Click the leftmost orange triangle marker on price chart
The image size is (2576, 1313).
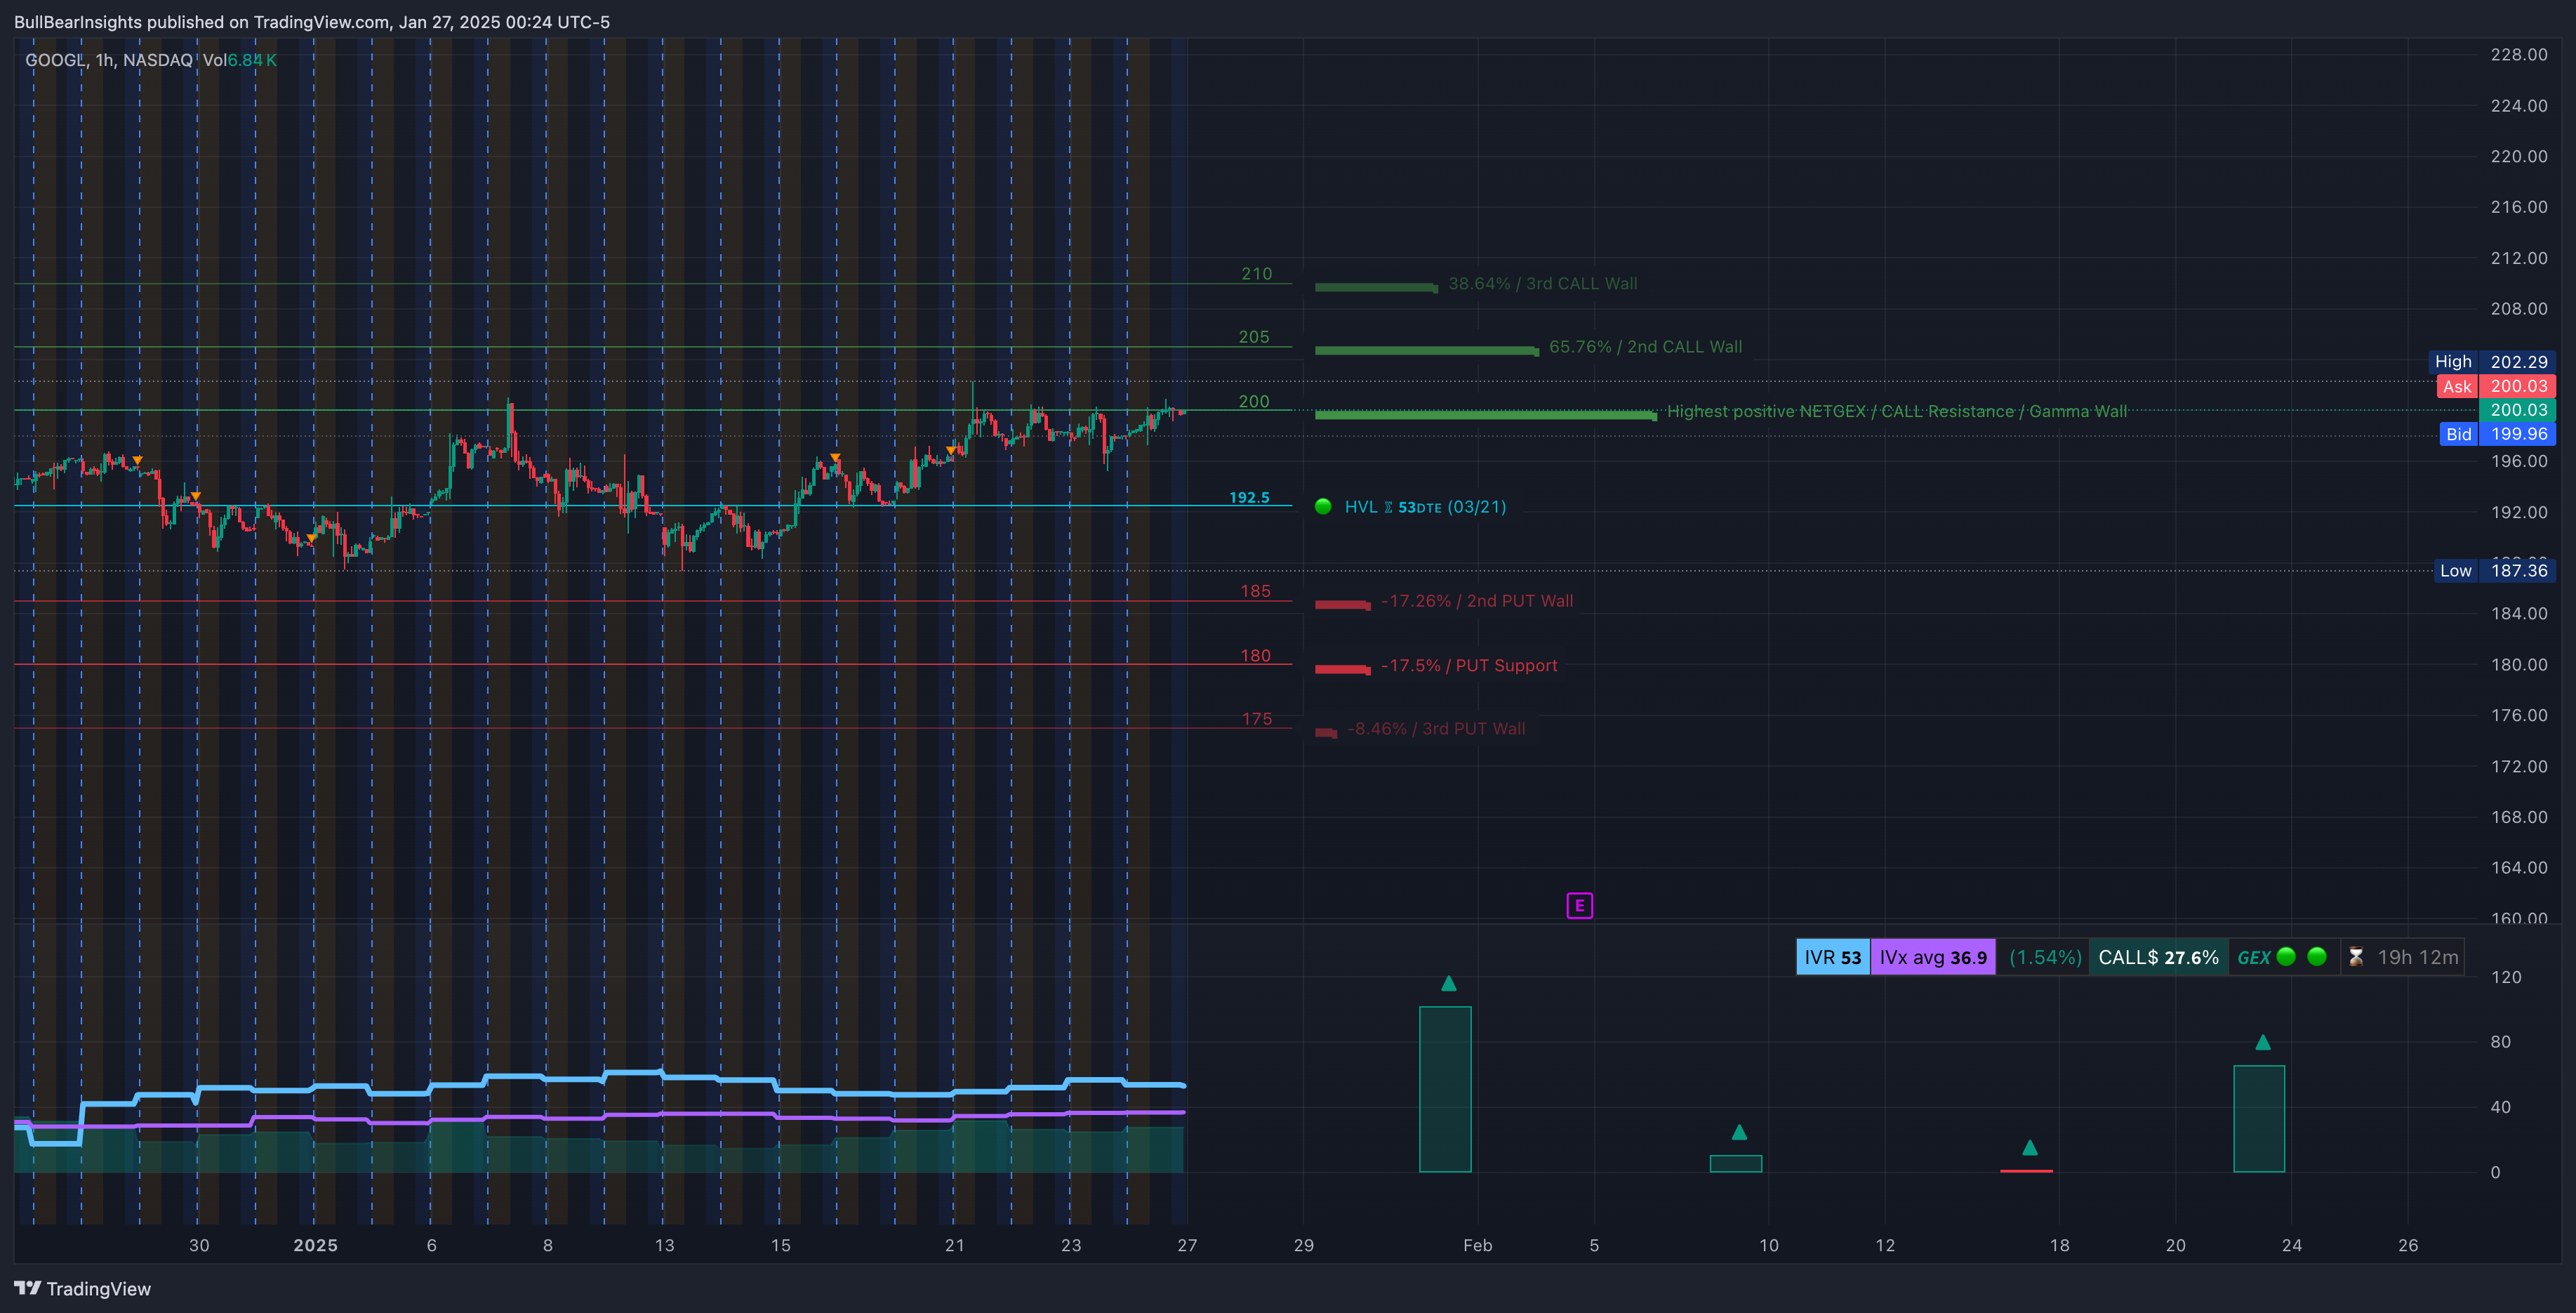coord(137,460)
